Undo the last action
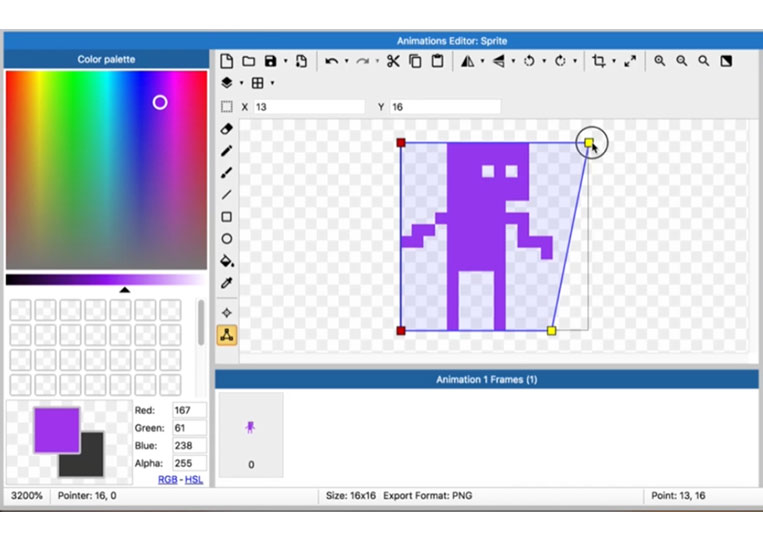Screen dimensions: 763x541 (331, 61)
